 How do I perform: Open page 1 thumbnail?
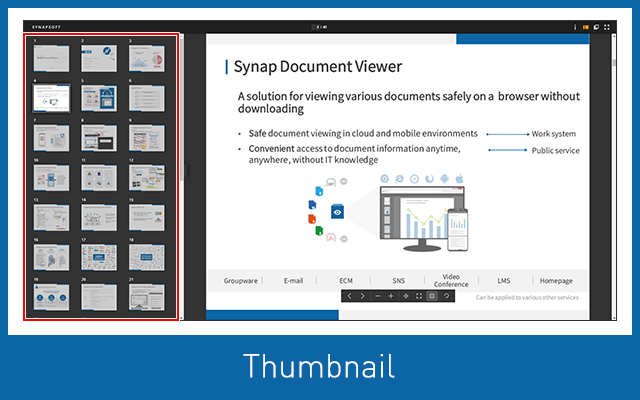point(51,58)
